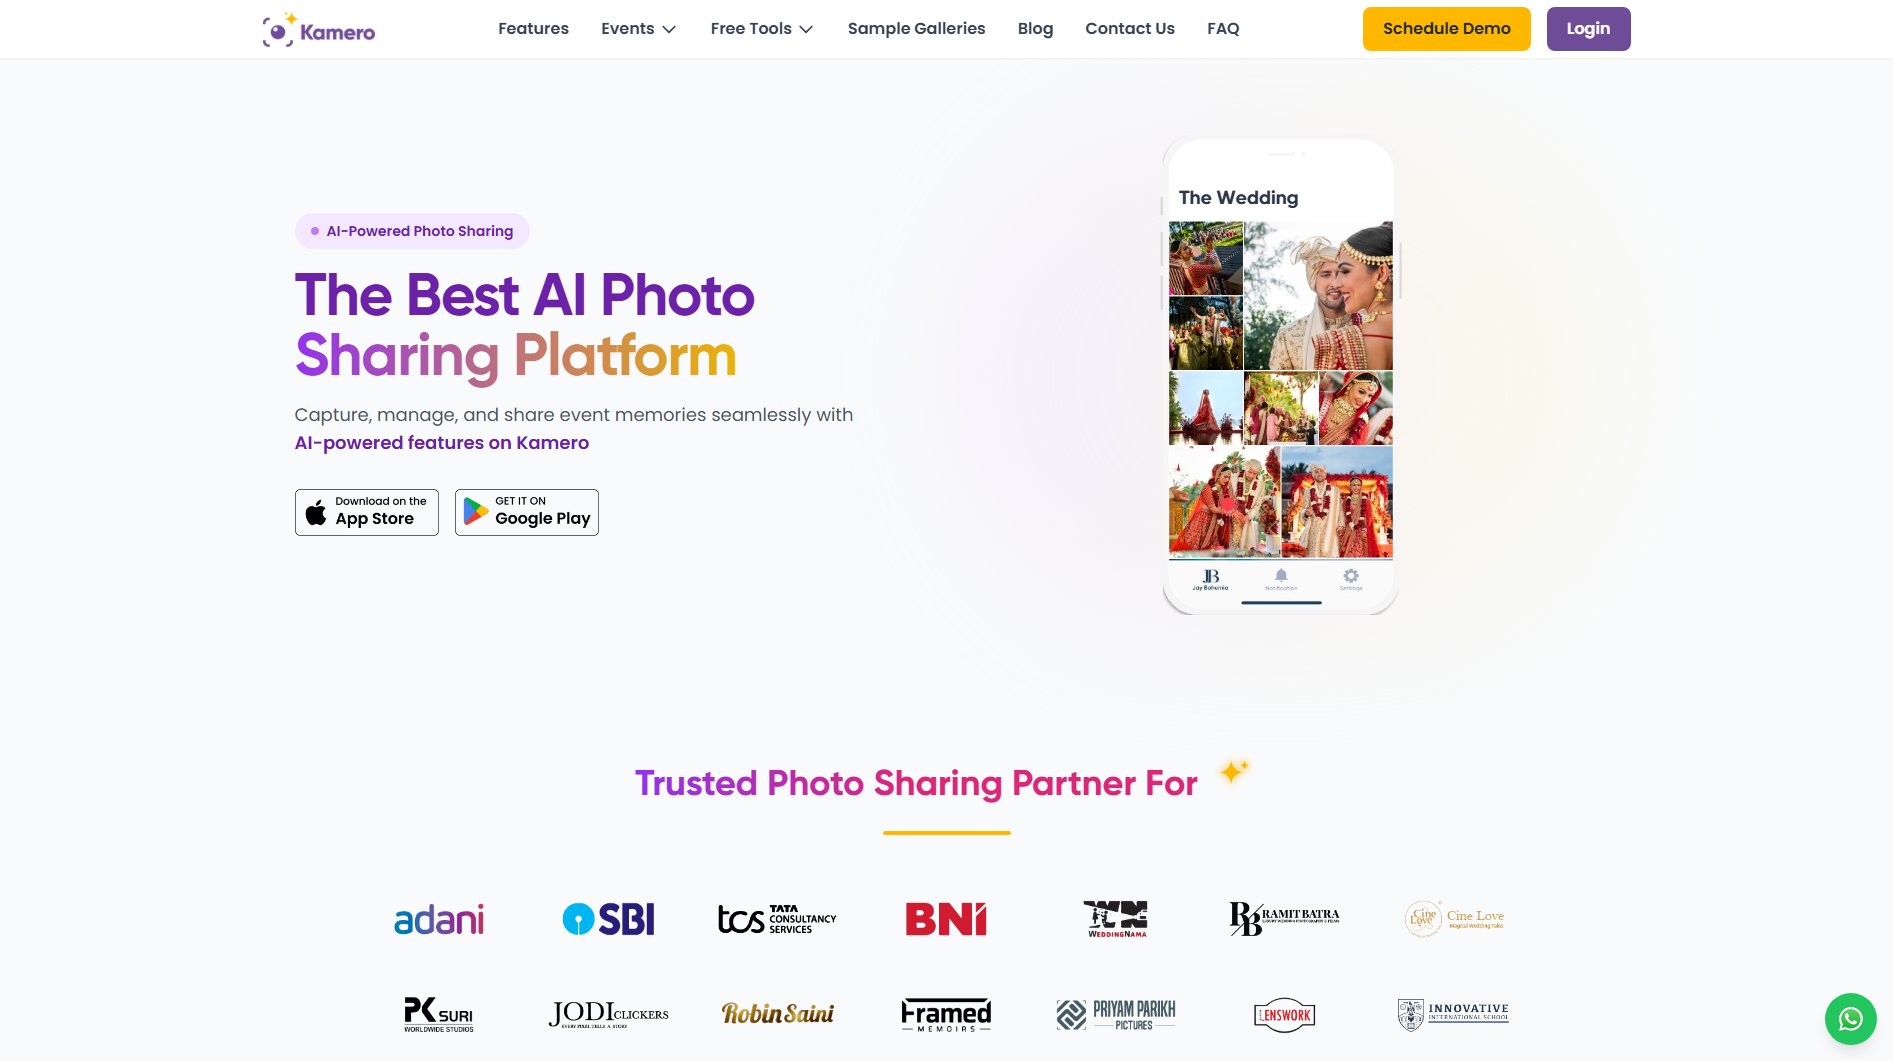Click the Schedule Demo button
The width and height of the screenshot is (1893, 1061).
pyautogui.click(x=1446, y=29)
